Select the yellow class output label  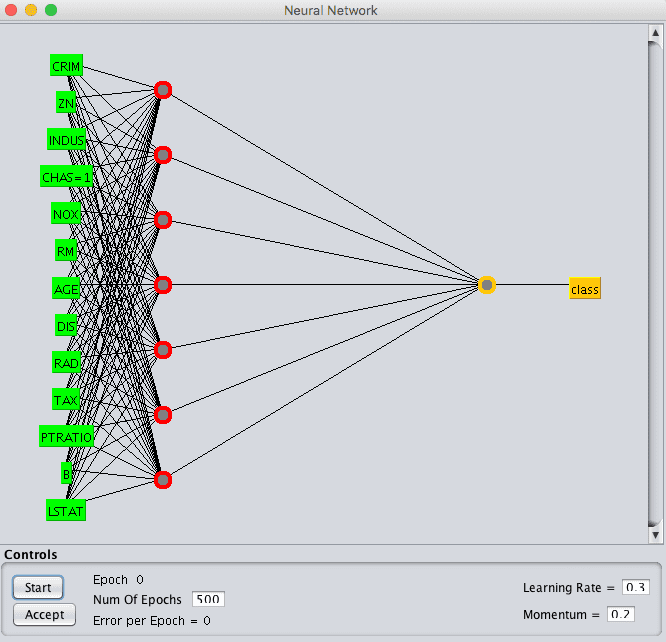(x=585, y=288)
